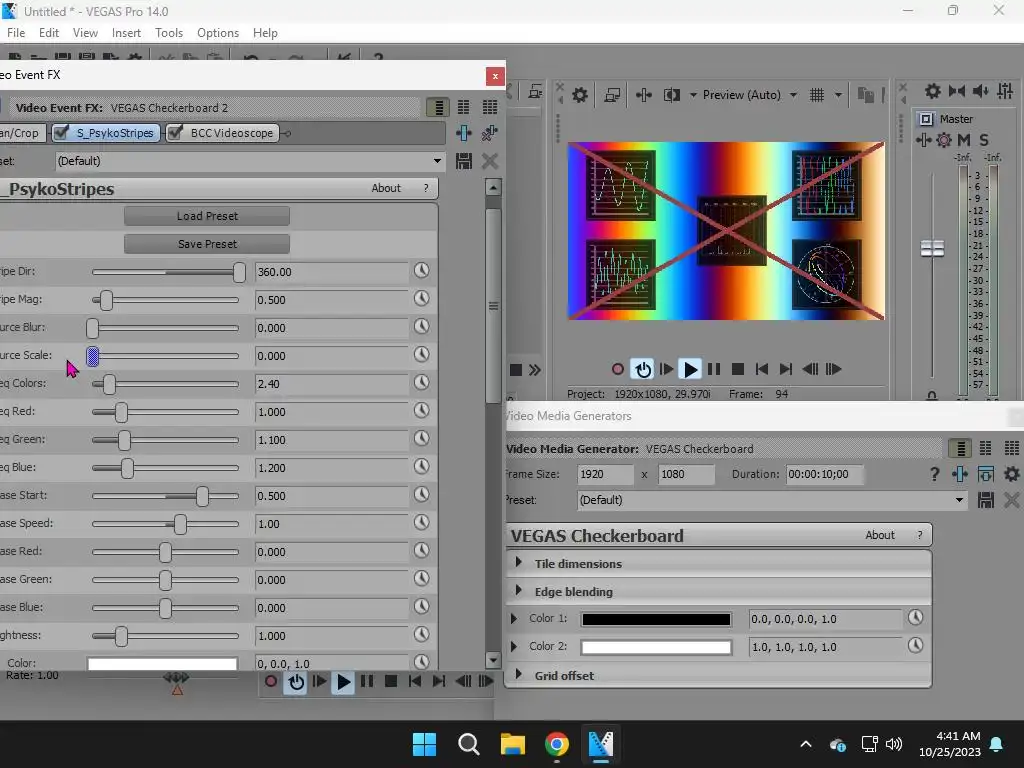1024x768 pixels.
Task: Open preview Project Video Properties gear icon
Action: [579, 95]
